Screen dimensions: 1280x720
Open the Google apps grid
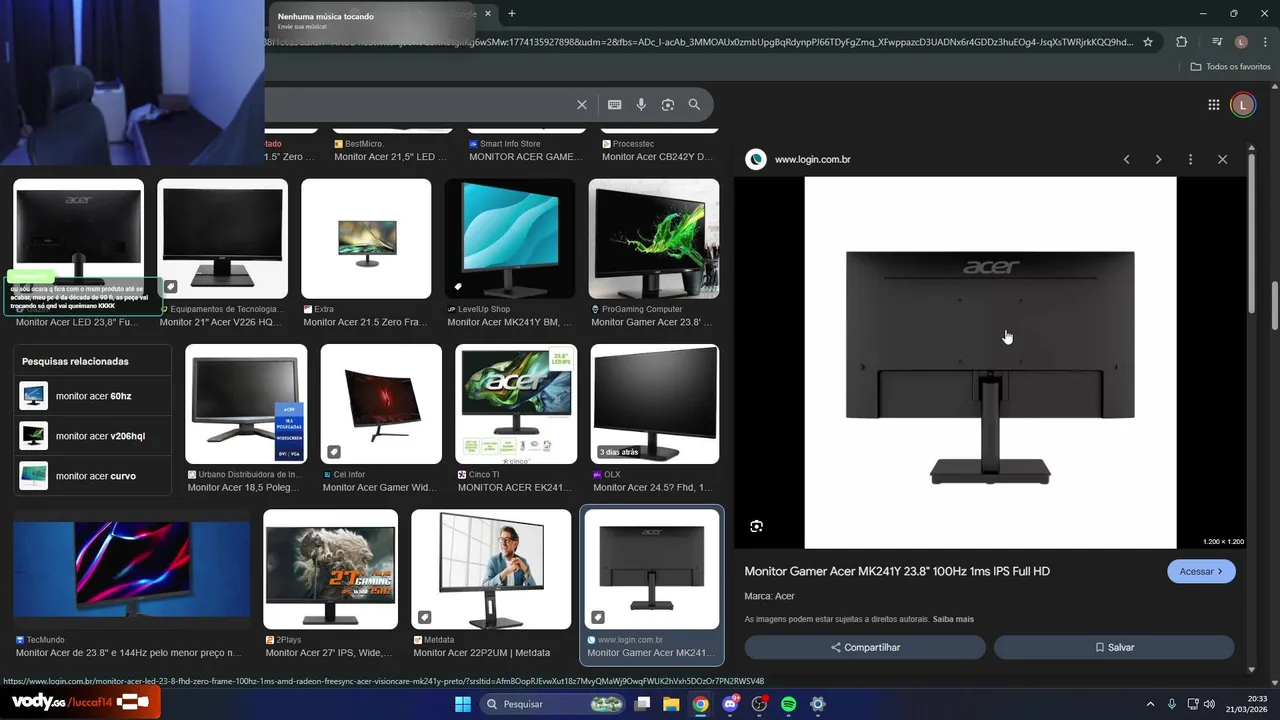(x=1213, y=105)
